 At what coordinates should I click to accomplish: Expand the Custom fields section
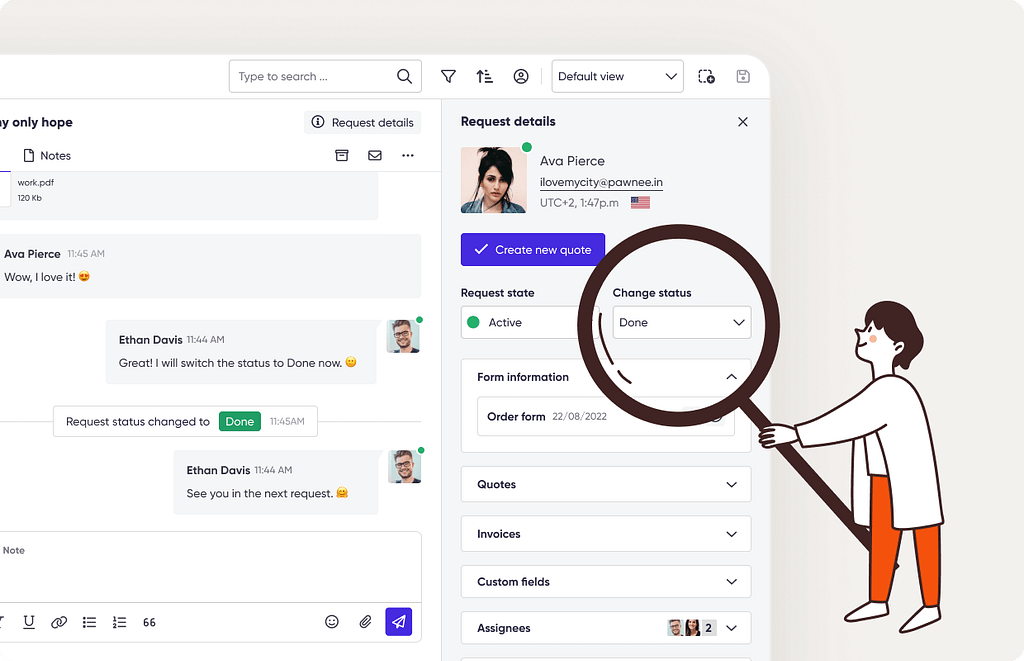(x=606, y=581)
